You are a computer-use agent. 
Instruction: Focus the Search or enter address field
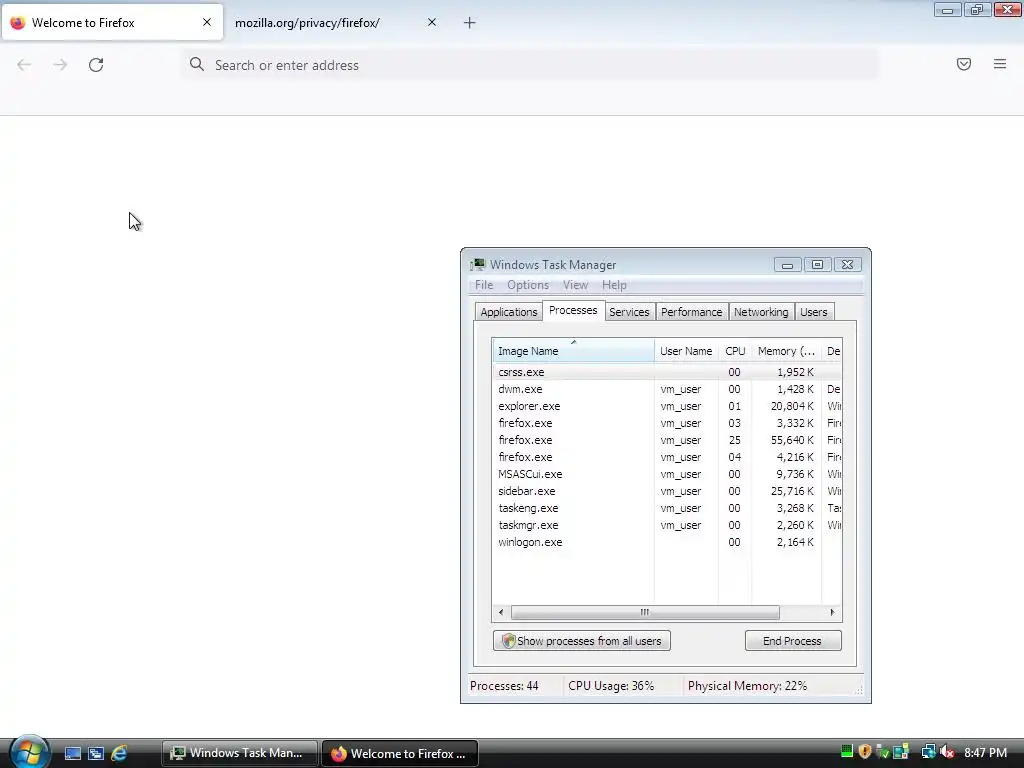point(530,65)
